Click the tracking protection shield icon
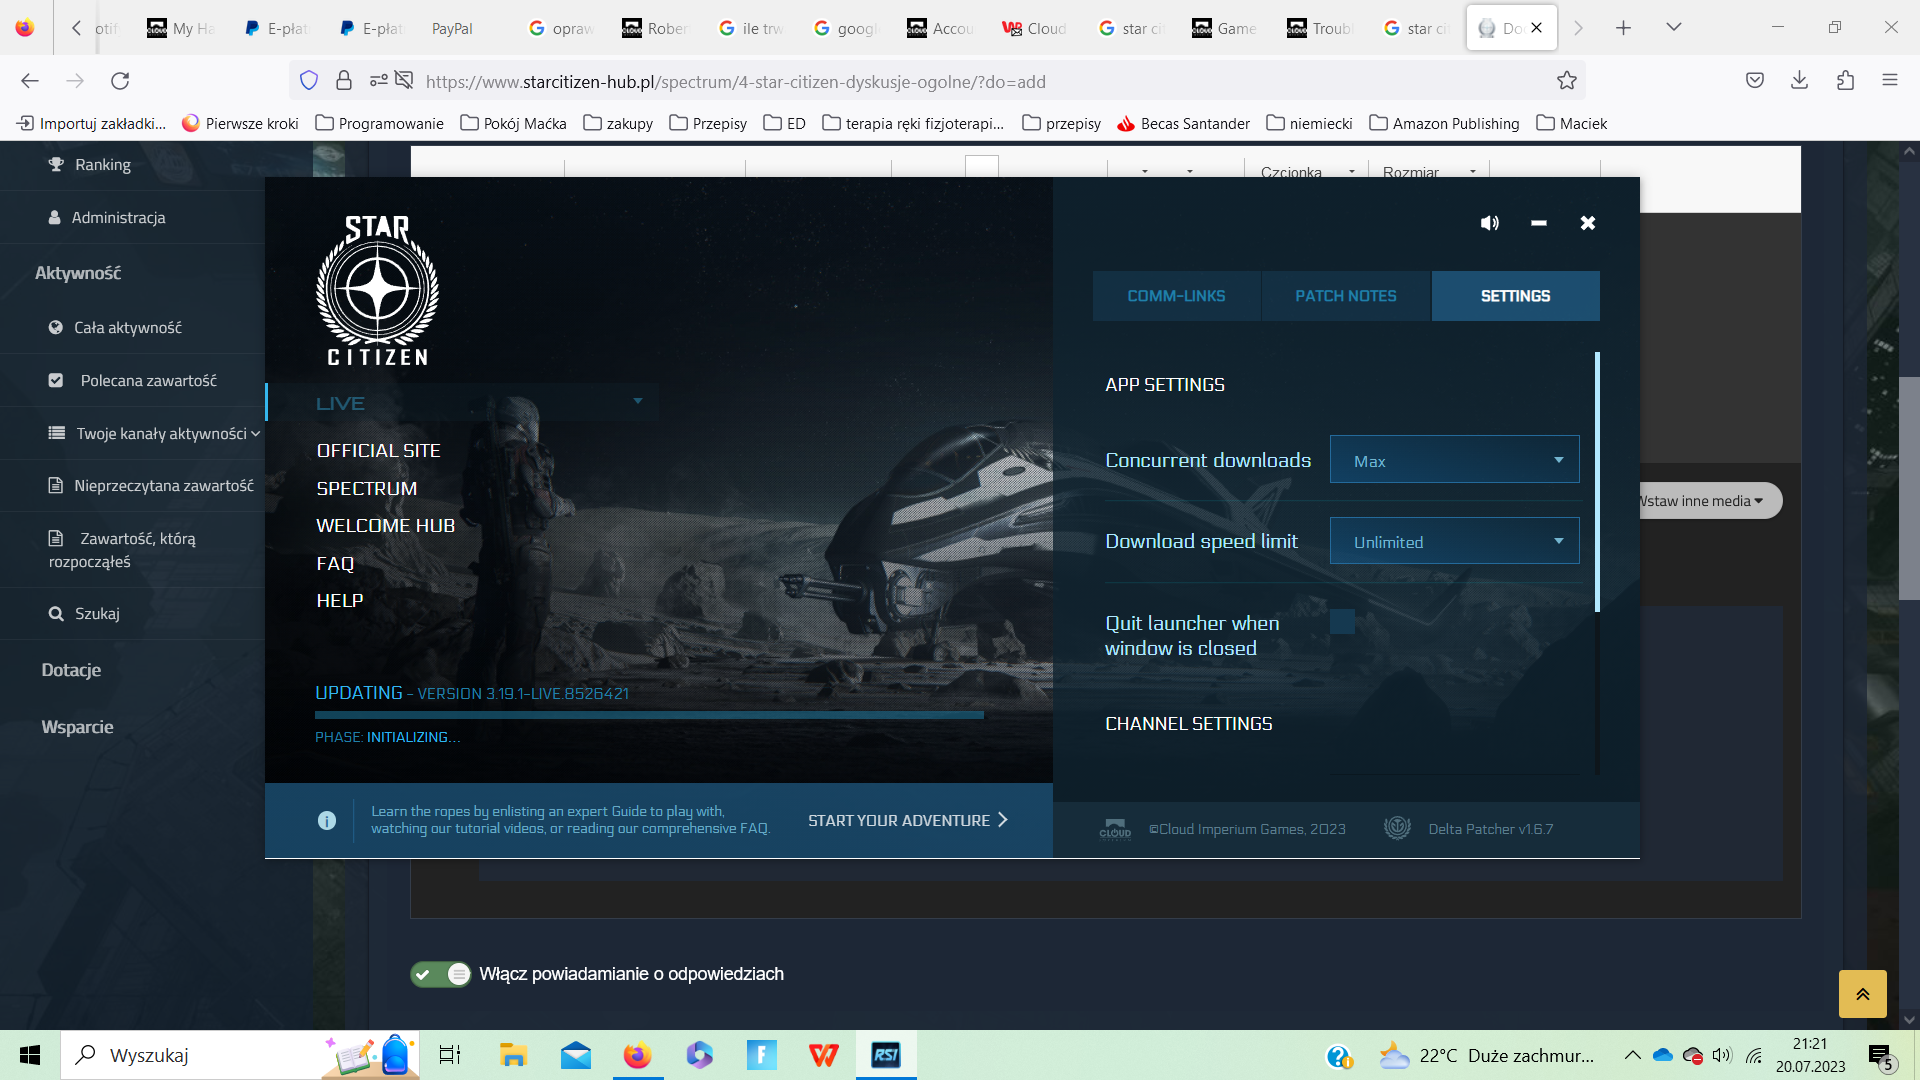1920x1080 pixels. pyautogui.click(x=309, y=81)
